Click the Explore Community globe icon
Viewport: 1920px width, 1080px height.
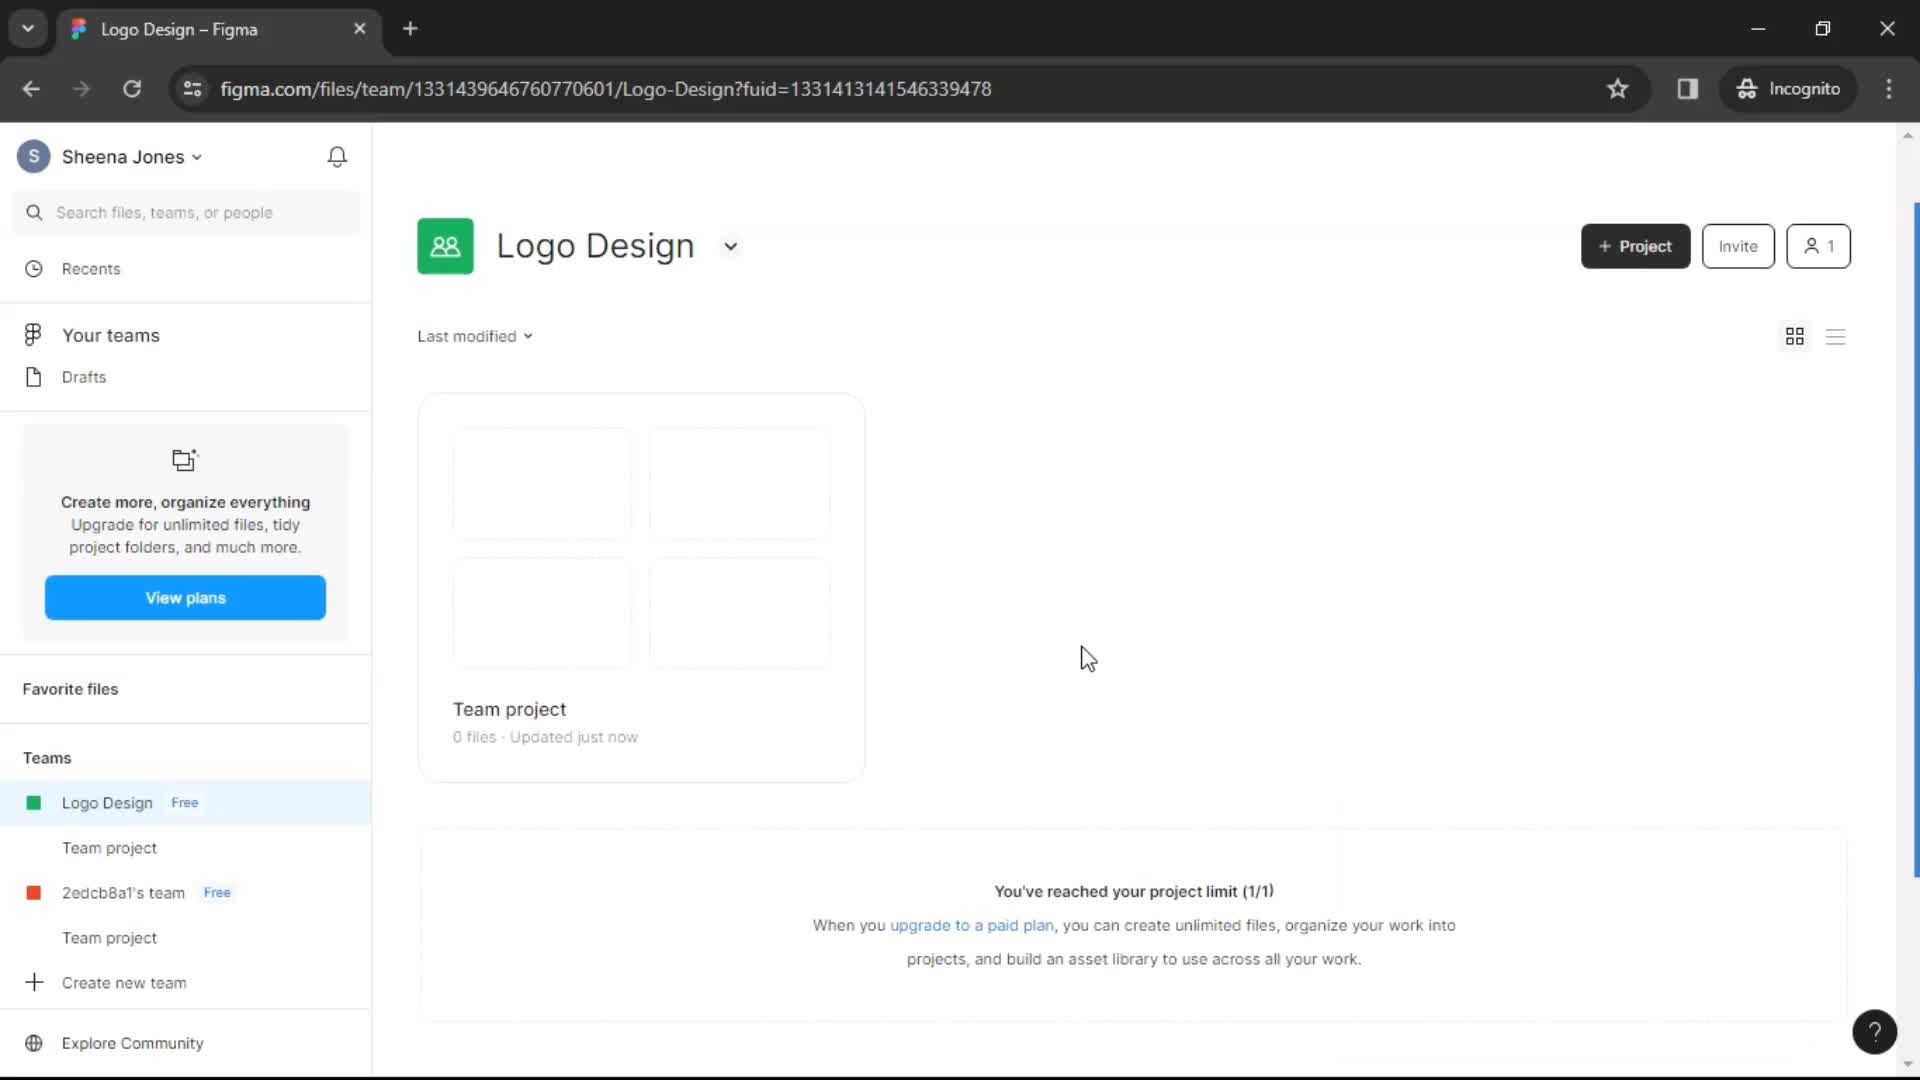[x=34, y=1043]
